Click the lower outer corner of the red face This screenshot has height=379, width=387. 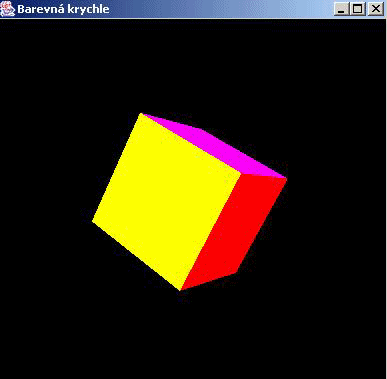pos(237,273)
